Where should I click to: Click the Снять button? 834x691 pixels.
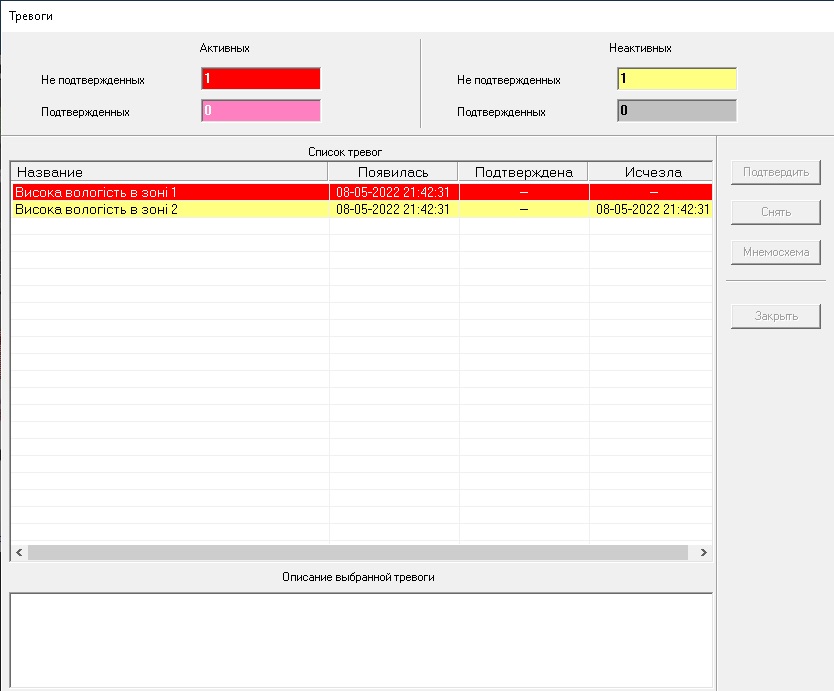(775, 212)
